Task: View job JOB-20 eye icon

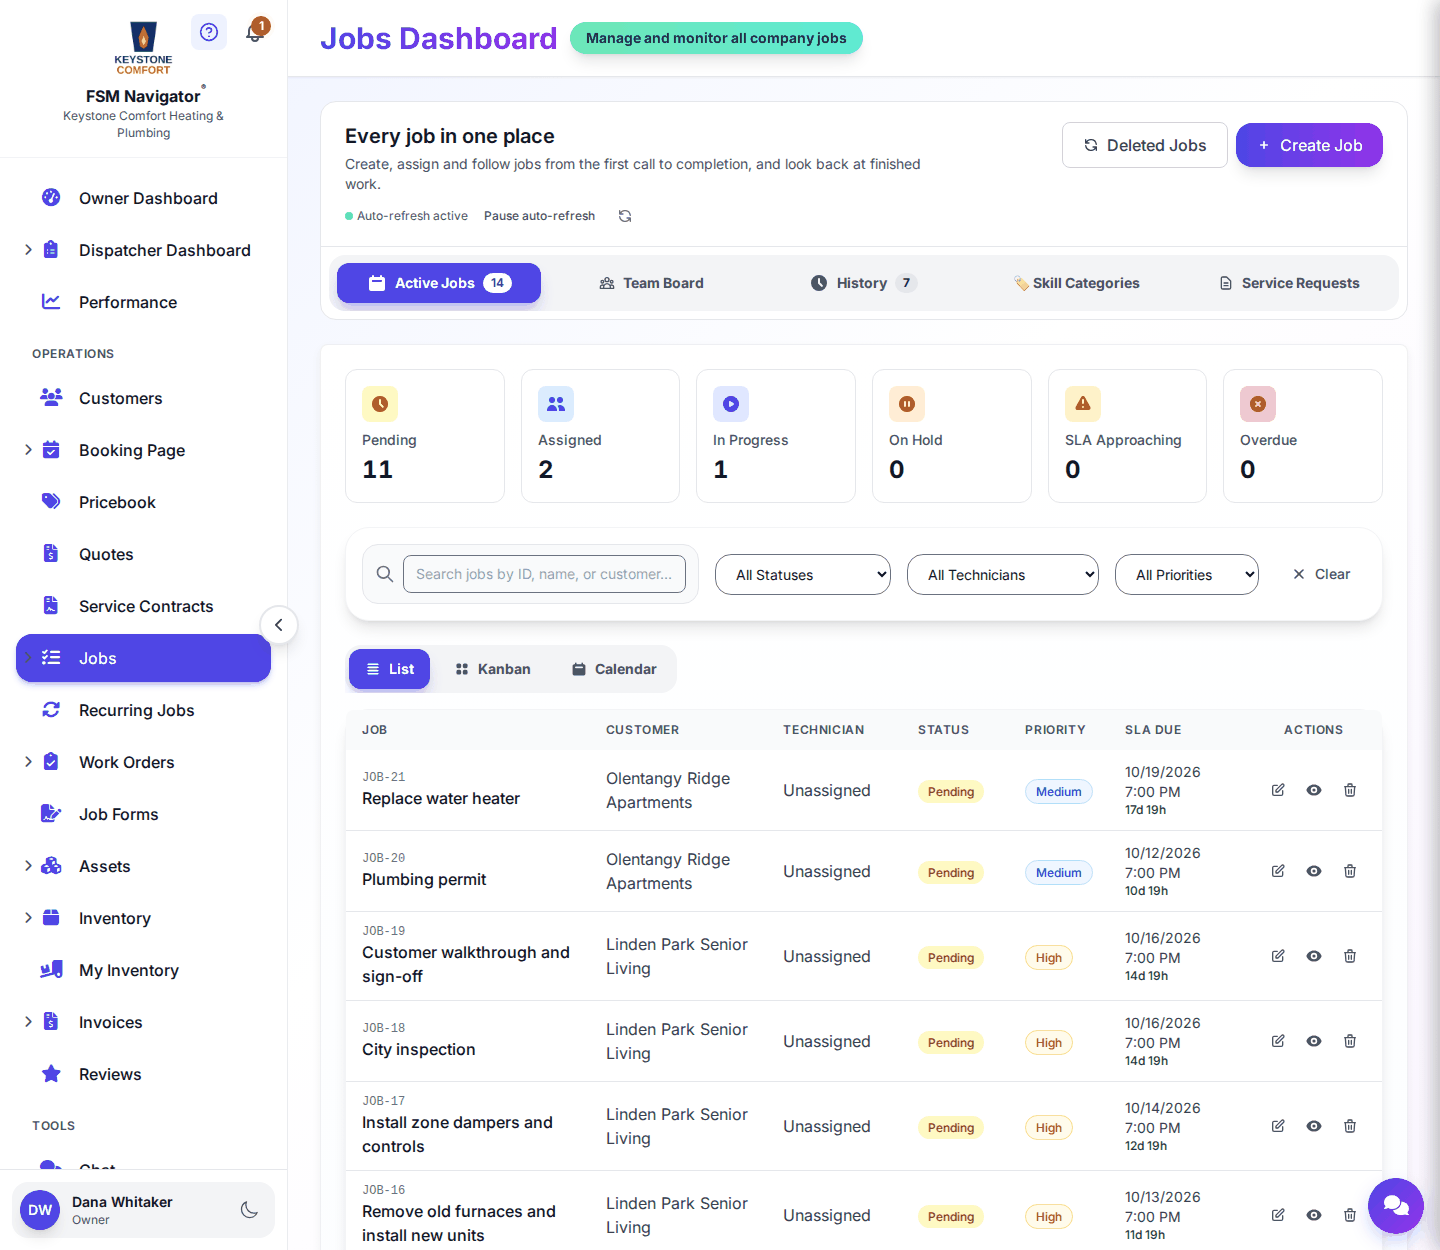Action: pyautogui.click(x=1314, y=871)
